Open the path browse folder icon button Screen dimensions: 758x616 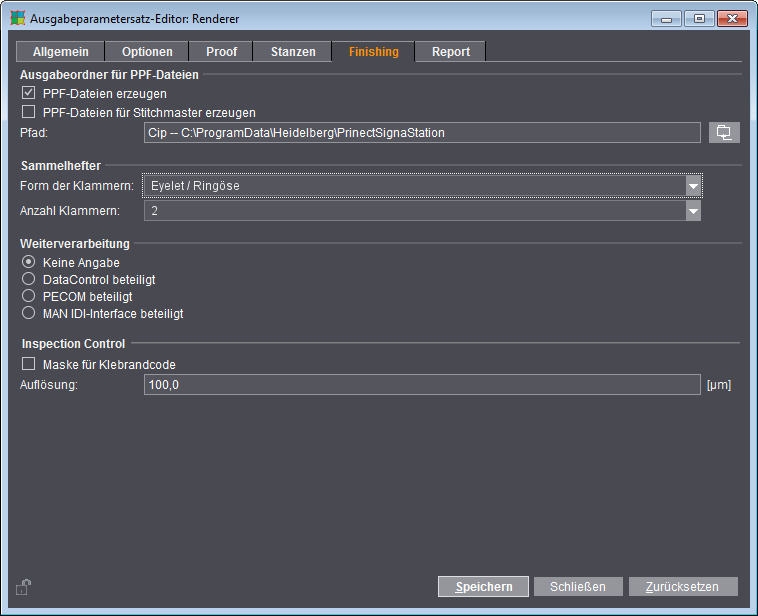tap(724, 132)
